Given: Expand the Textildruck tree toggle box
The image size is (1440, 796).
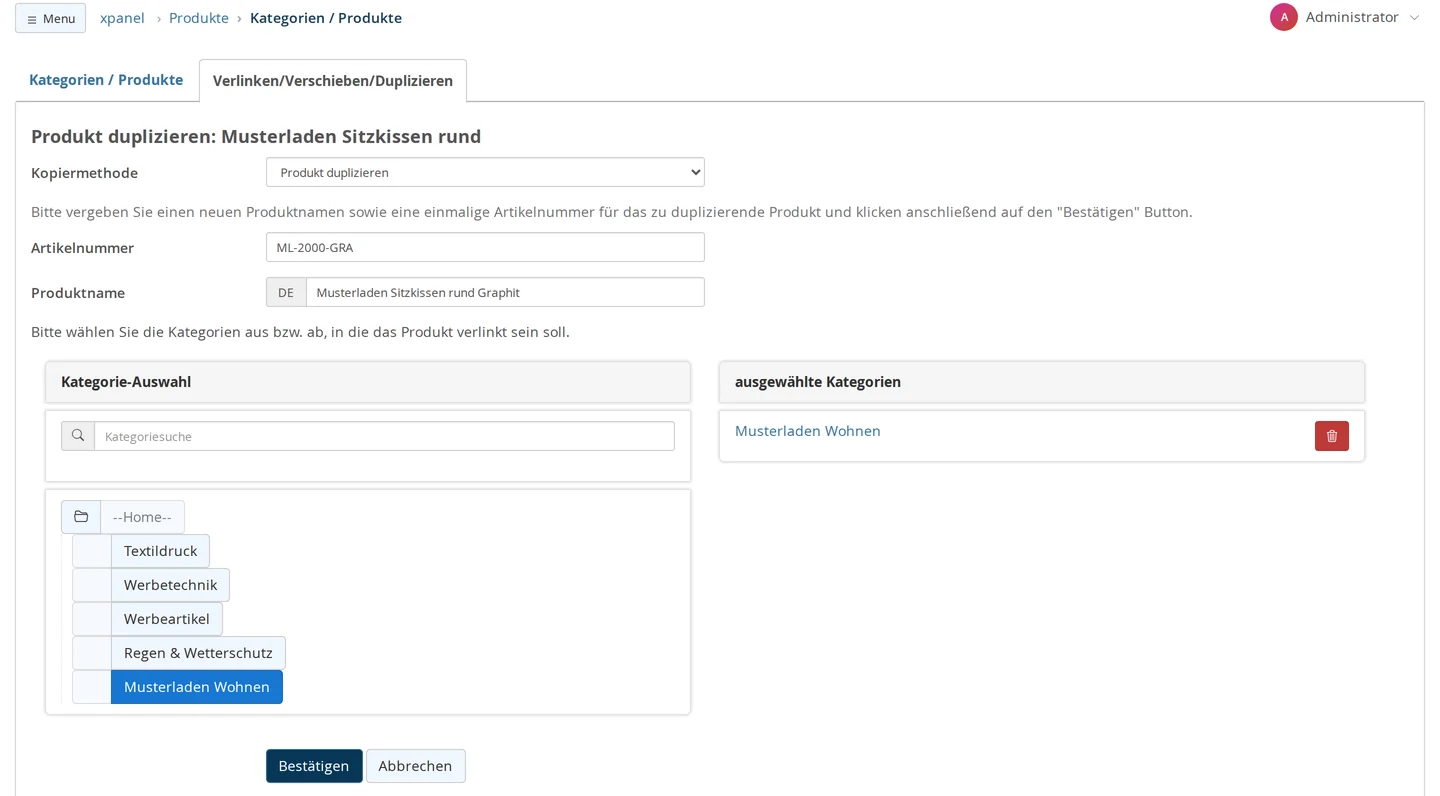Looking at the screenshot, I should 92,551.
